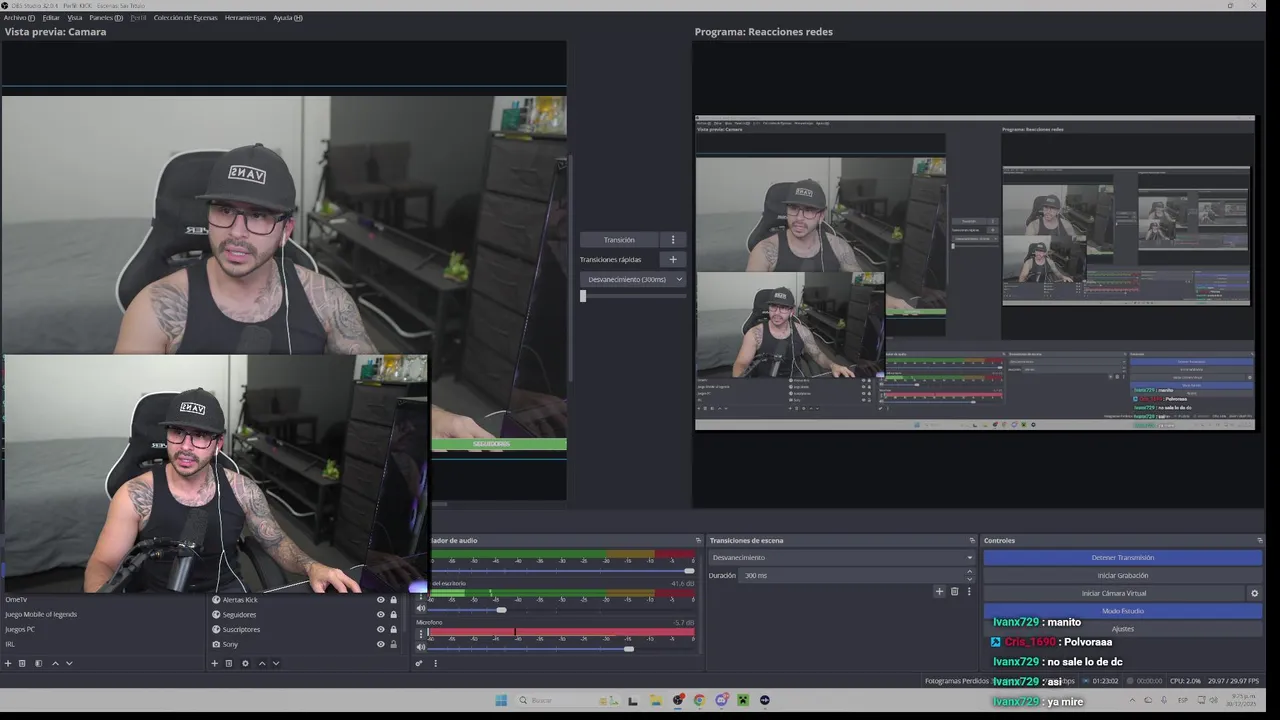1280x720 pixels.
Task: Open the Herramientas menu
Action: coord(245,18)
